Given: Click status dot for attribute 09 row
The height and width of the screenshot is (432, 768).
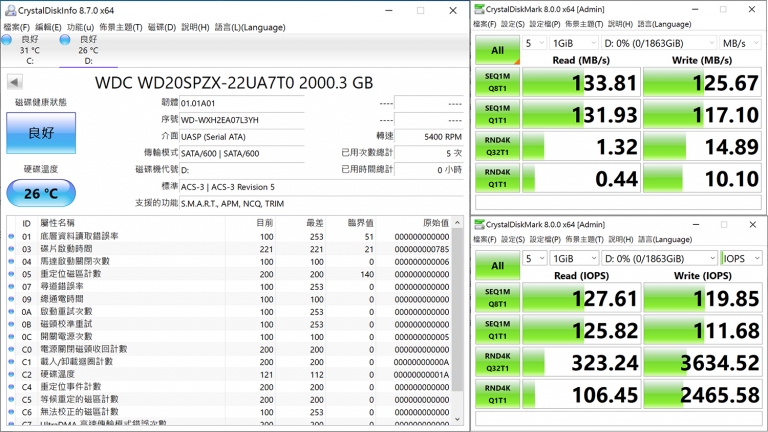Looking at the screenshot, I should [11, 299].
